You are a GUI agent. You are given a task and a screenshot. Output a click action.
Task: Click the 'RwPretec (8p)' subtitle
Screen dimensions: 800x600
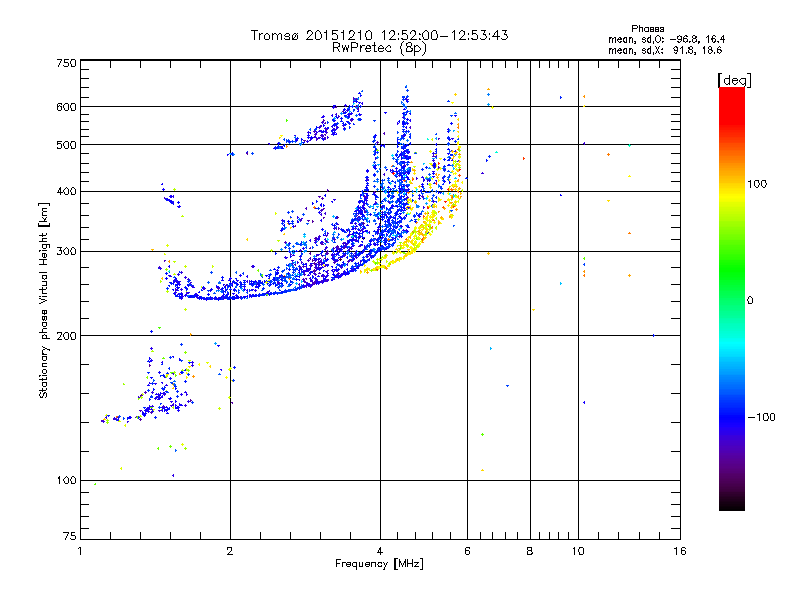[379, 48]
